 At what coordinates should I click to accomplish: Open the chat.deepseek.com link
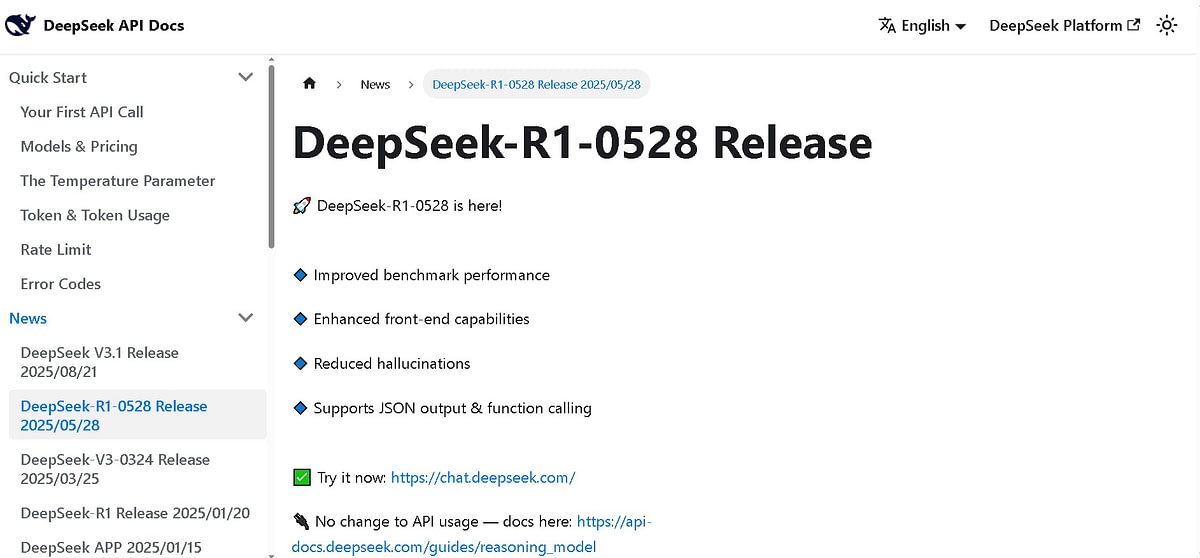(483, 478)
